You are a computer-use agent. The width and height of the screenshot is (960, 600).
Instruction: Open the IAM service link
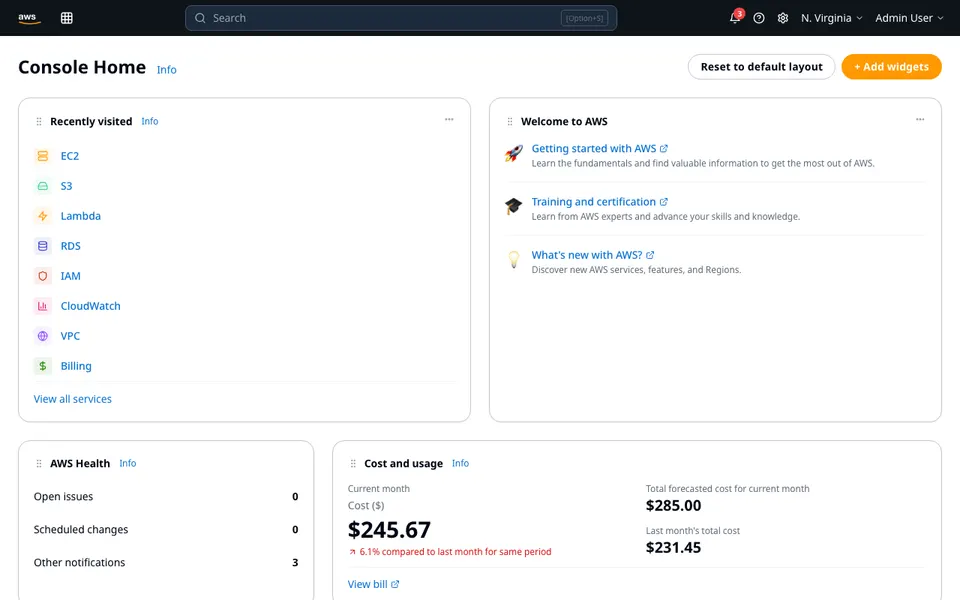tap(70, 276)
